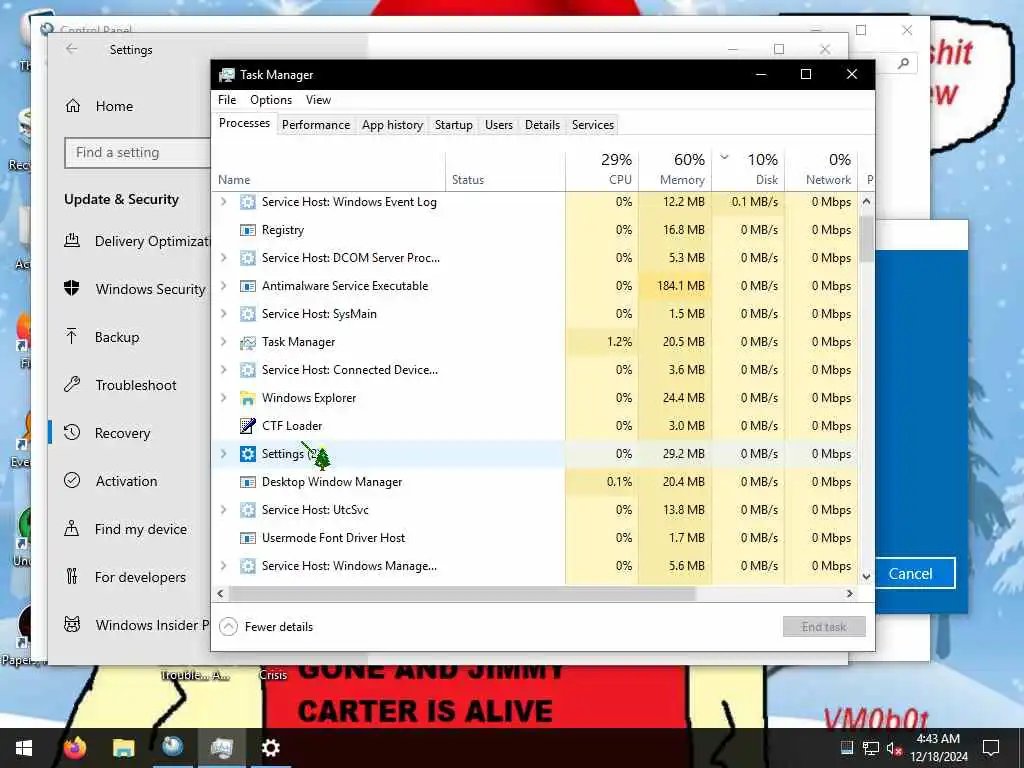Open File Explorer from the taskbar
Image resolution: width=1024 pixels, height=768 pixels.
(x=123, y=748)
